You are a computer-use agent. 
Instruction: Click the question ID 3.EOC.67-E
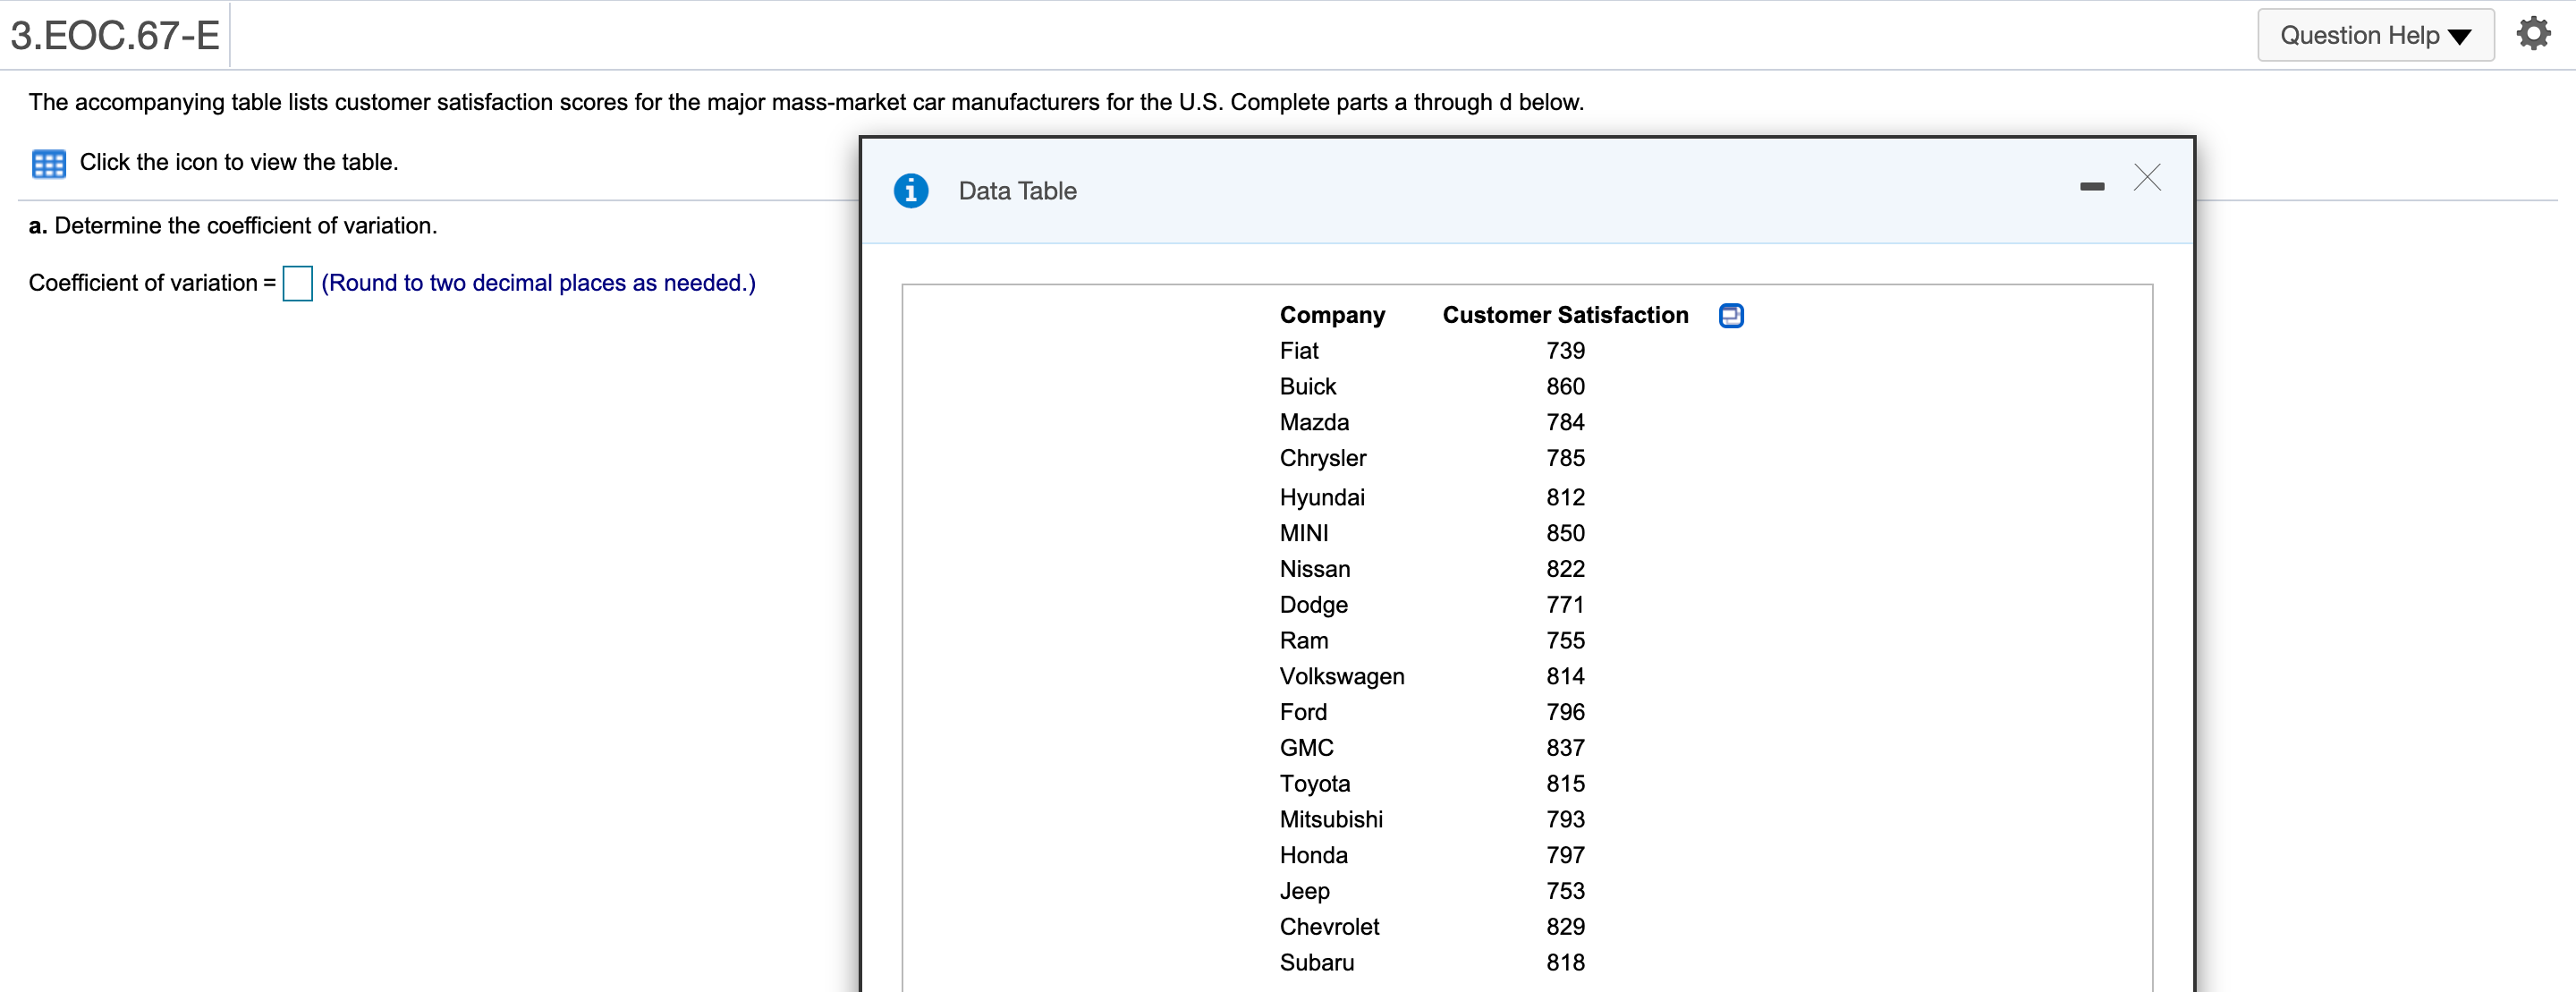[x=115, y=36]
